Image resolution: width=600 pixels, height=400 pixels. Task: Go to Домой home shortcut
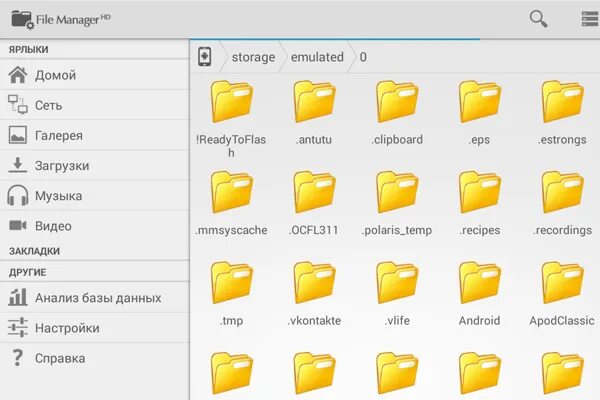[95, 75]
